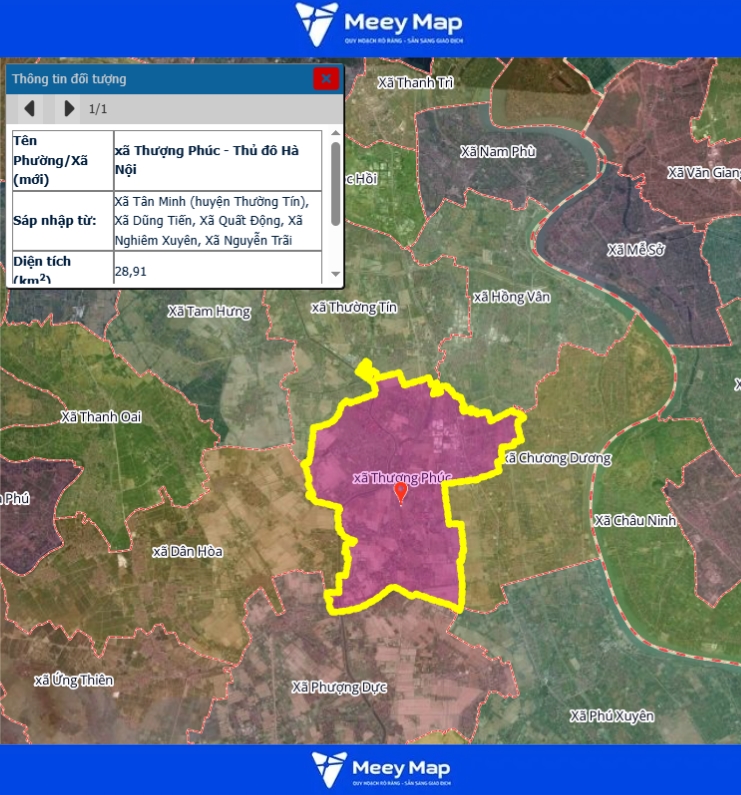Image resolution: width=741 pixels, height=795 pixels.
Task: Click 'Xã Thanh Oai' map label
Action: [x=101, y=417]
